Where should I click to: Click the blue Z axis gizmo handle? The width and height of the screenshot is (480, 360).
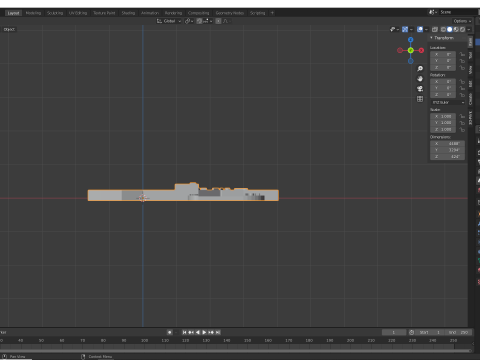(x=411, y=40)
